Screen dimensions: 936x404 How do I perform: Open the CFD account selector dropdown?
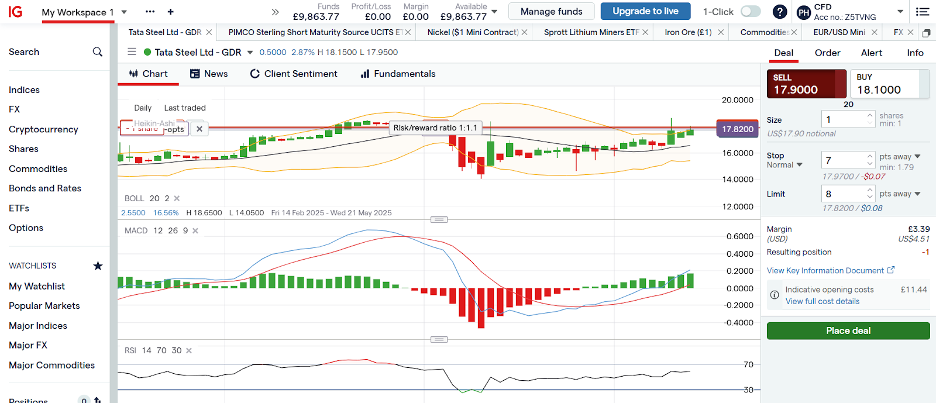(900, 11)
